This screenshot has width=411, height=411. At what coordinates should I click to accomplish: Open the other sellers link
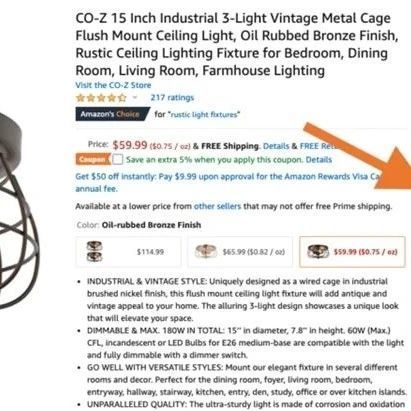(x=217, y=206)
